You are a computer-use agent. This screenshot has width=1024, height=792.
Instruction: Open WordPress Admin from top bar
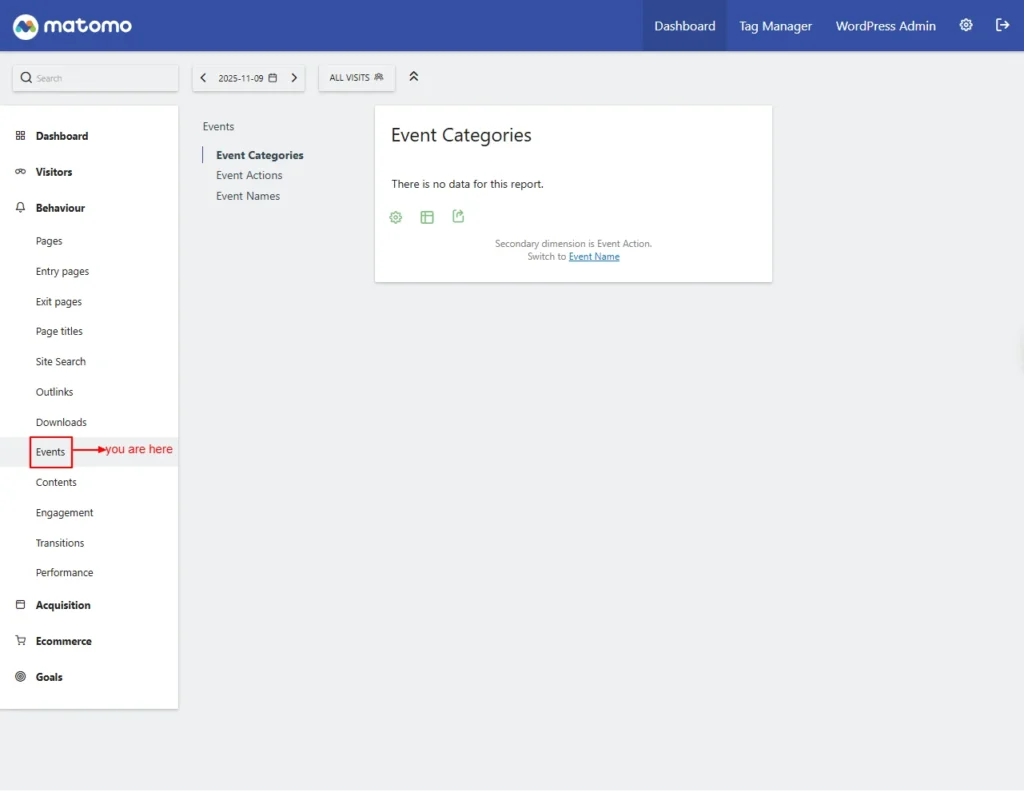click(x=885, y=26)
